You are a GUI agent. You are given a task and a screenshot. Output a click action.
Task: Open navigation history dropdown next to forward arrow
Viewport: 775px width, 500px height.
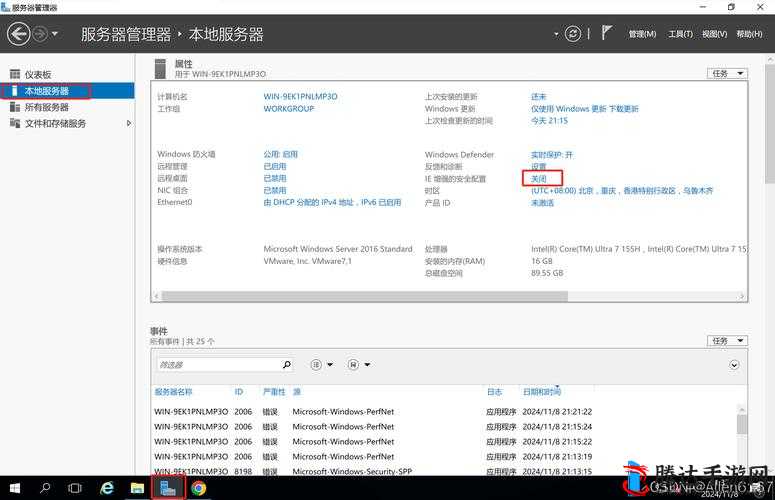click(55, 34)
